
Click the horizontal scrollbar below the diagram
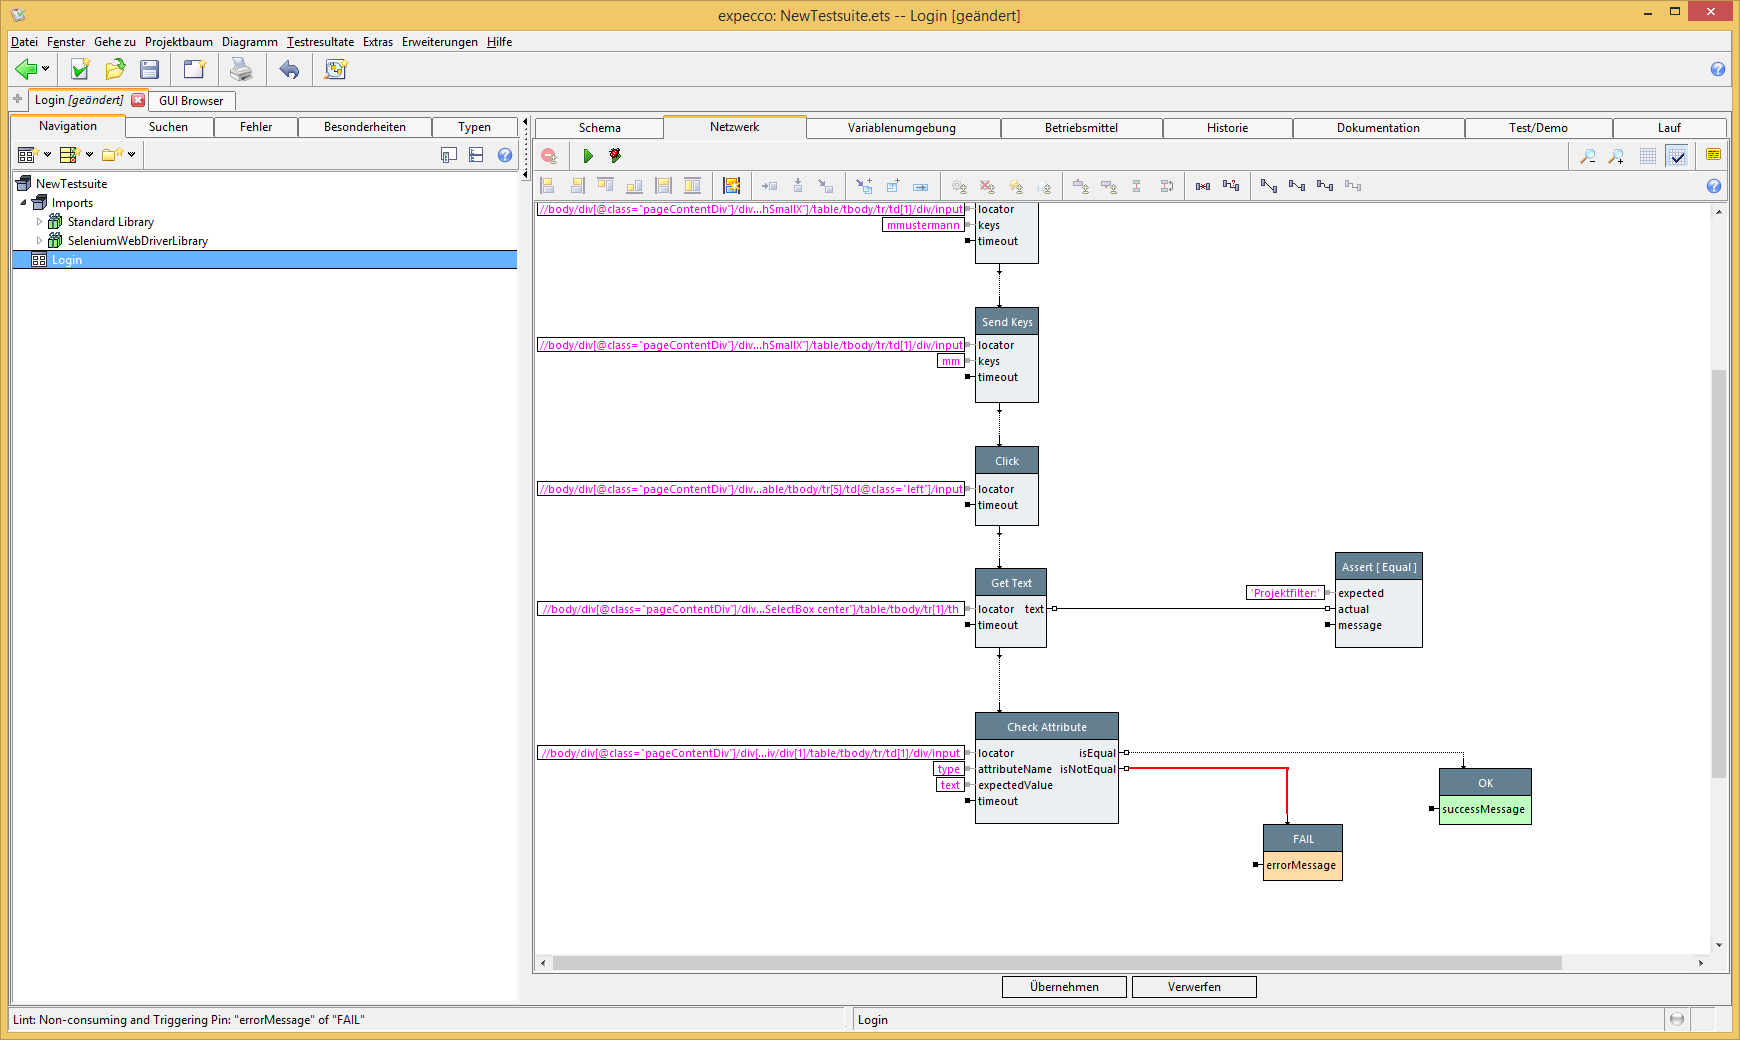point(1056,963)
